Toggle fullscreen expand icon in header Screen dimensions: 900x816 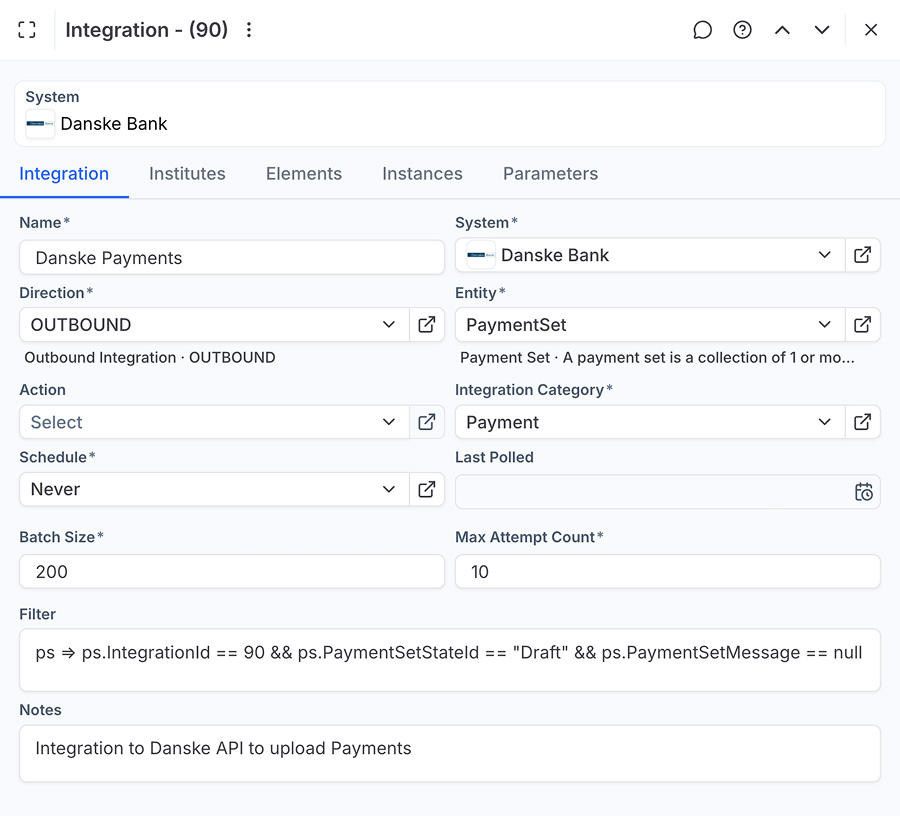coord(27,30)
